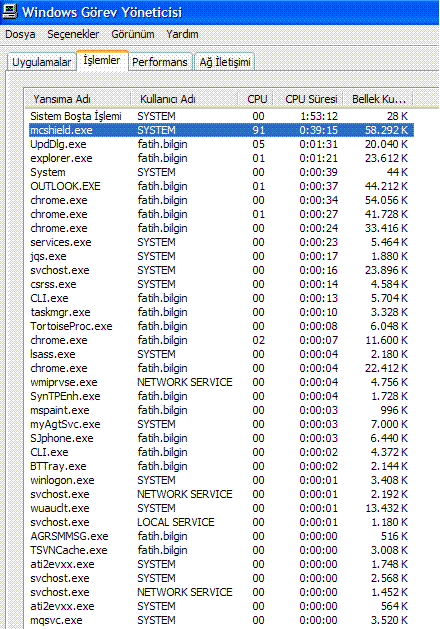Select the BTTray.exe process

221,467
